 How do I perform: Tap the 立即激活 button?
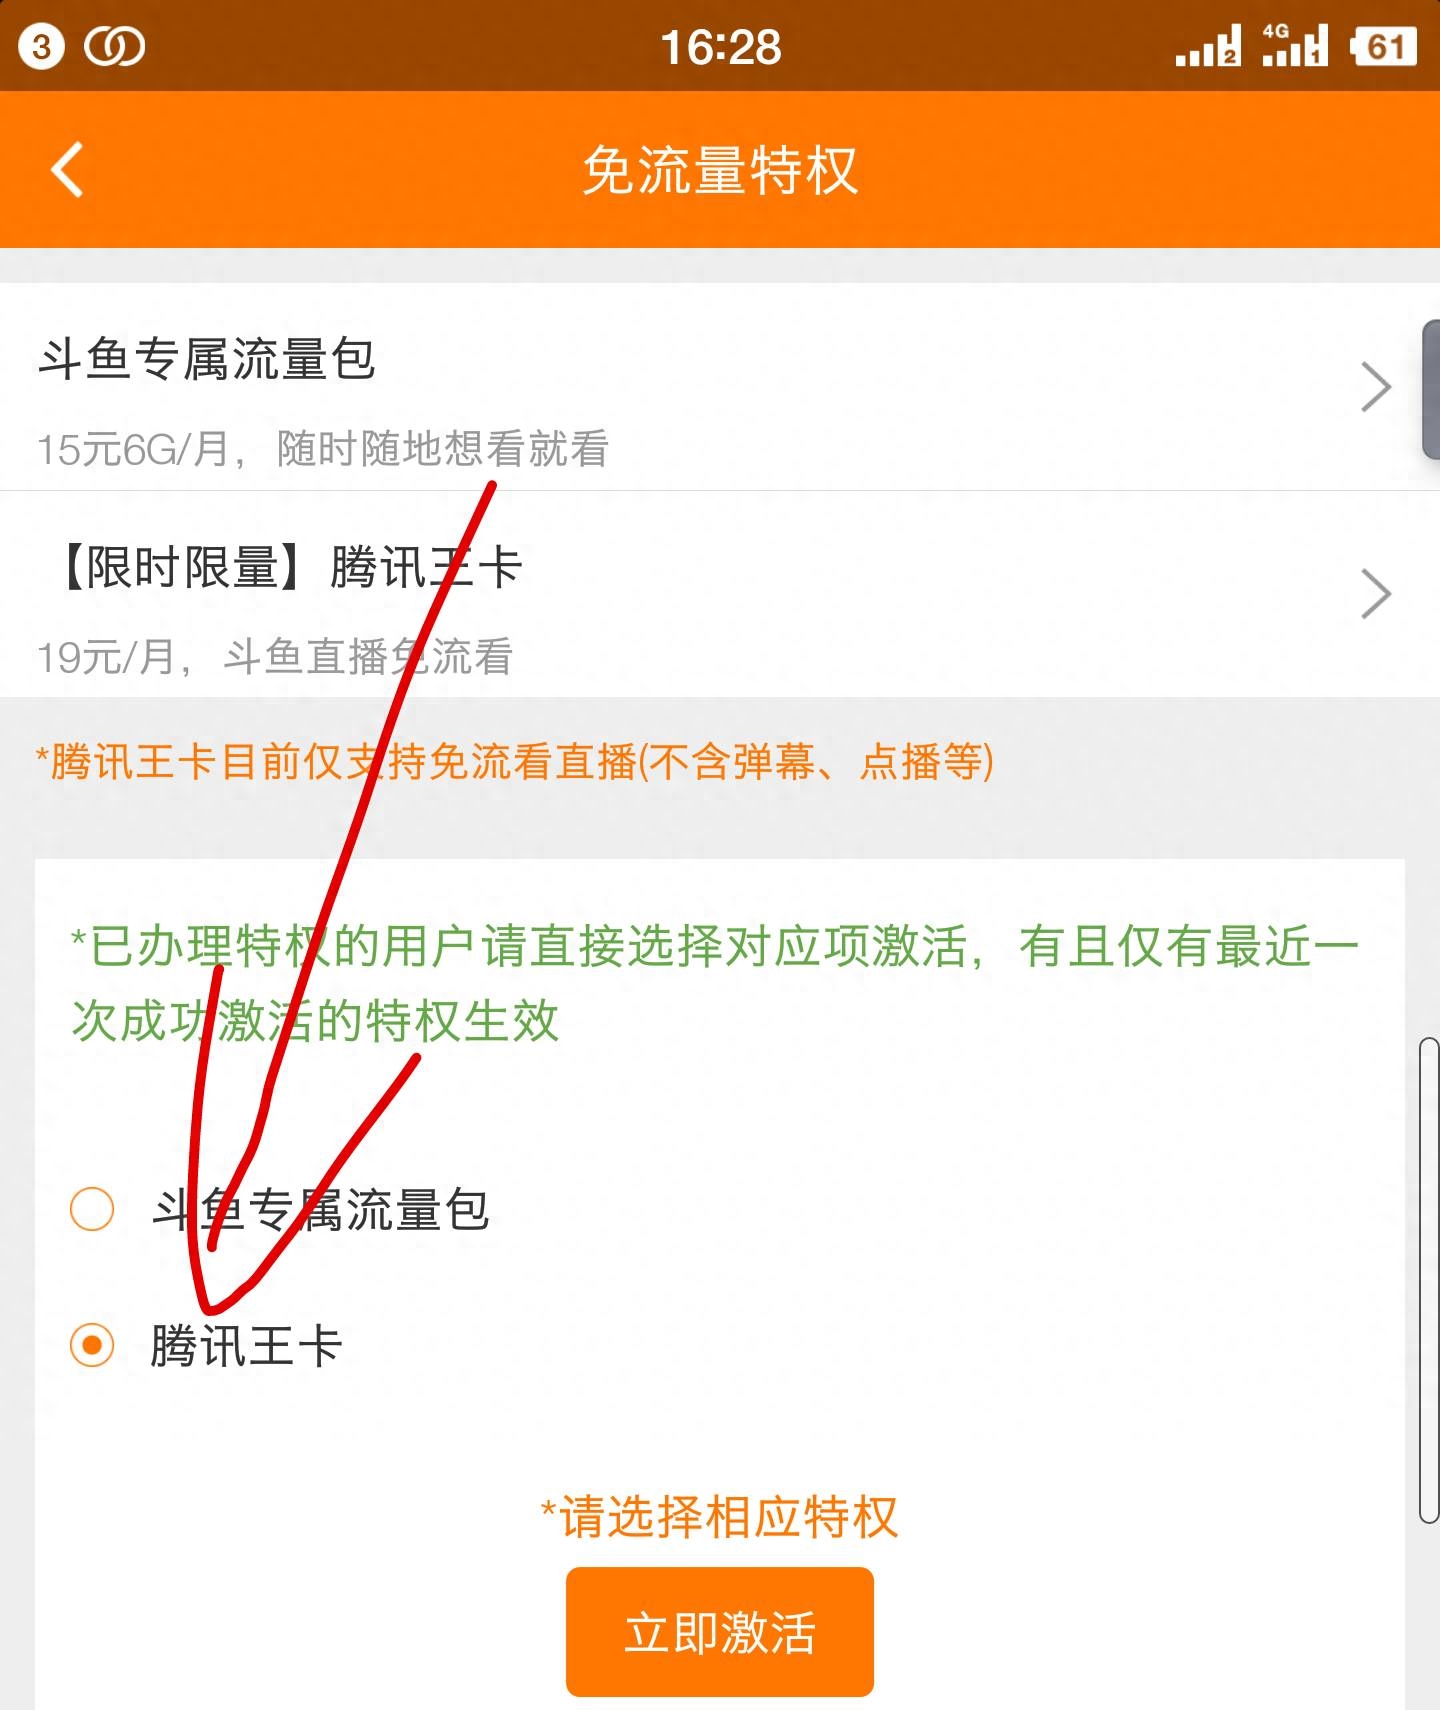pyautogui.click(x=720, y=1632)
